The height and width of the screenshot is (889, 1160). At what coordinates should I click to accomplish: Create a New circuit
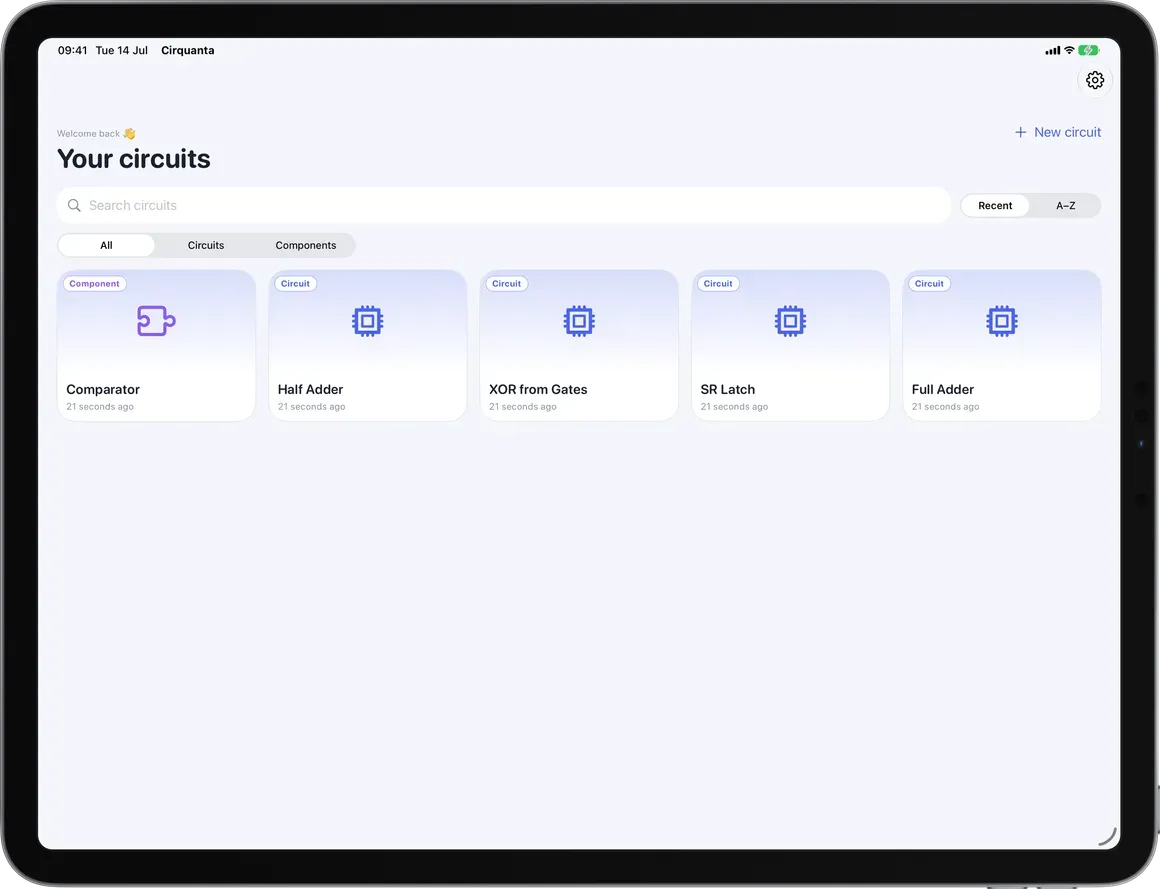tap(1058, 132)
